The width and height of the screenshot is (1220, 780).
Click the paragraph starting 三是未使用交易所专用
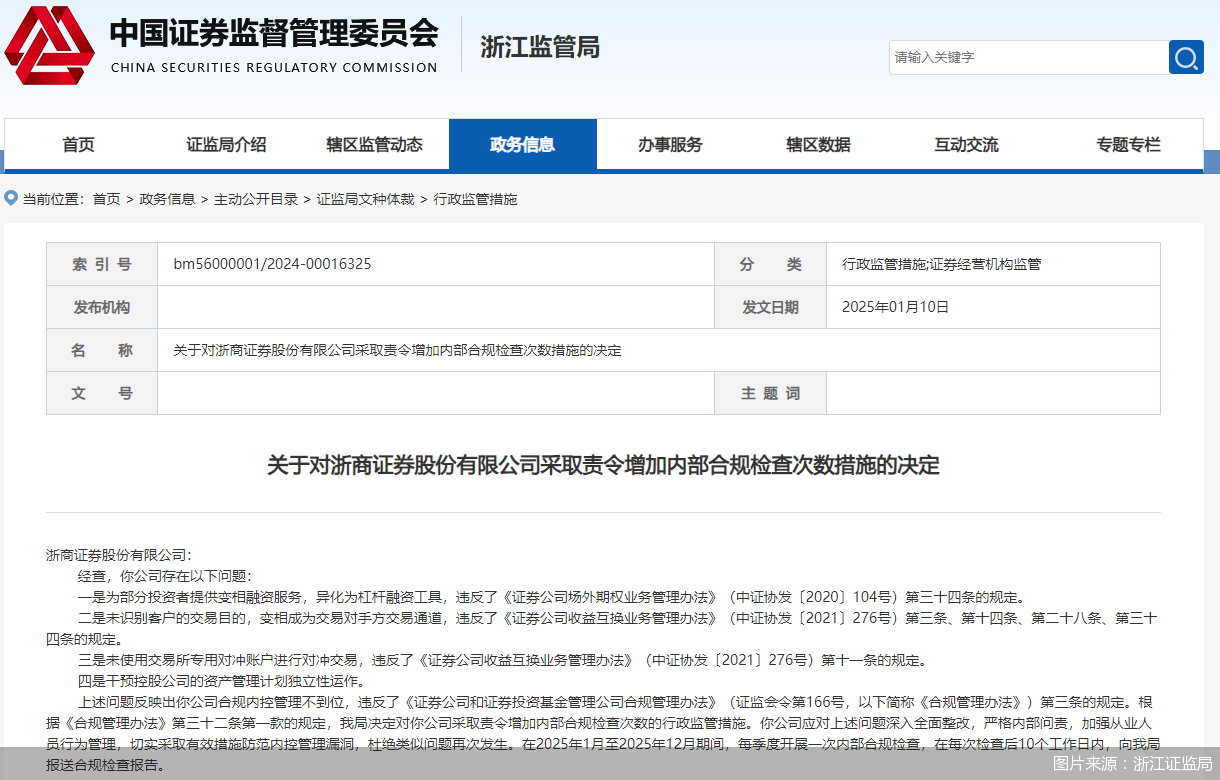[502, 660]
